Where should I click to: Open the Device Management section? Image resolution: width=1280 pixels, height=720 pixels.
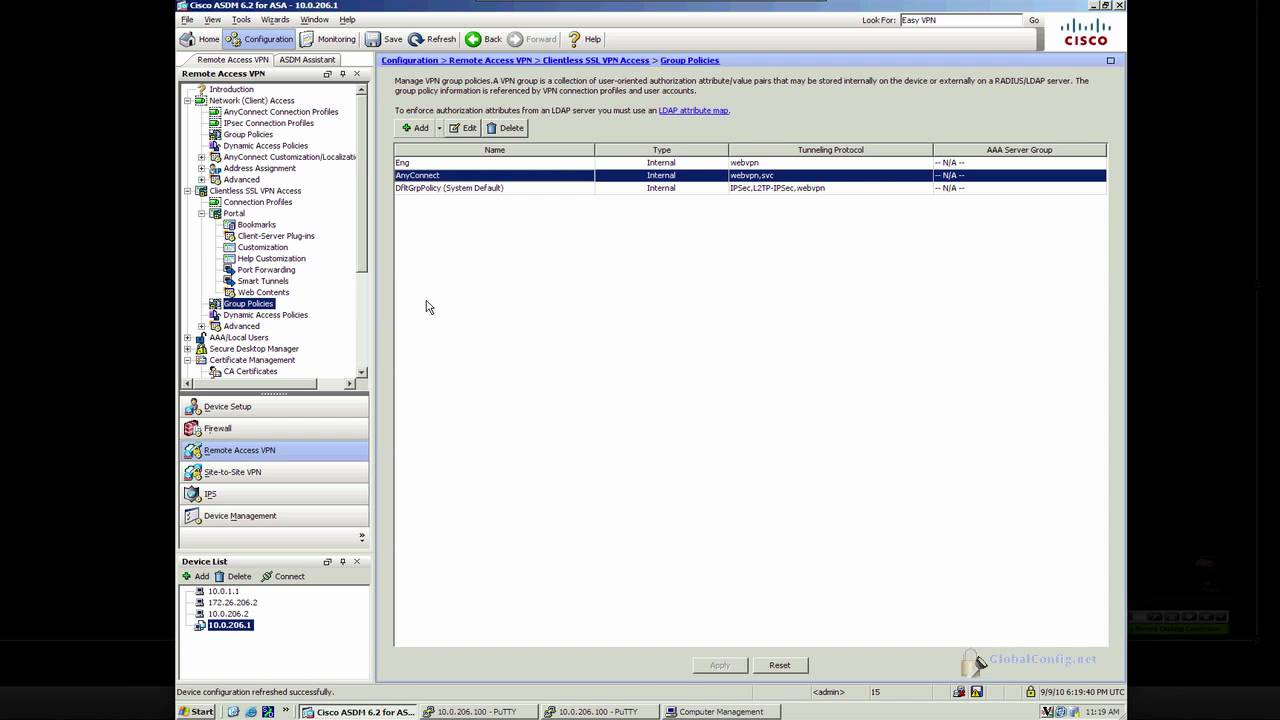(x=274, y=516)
